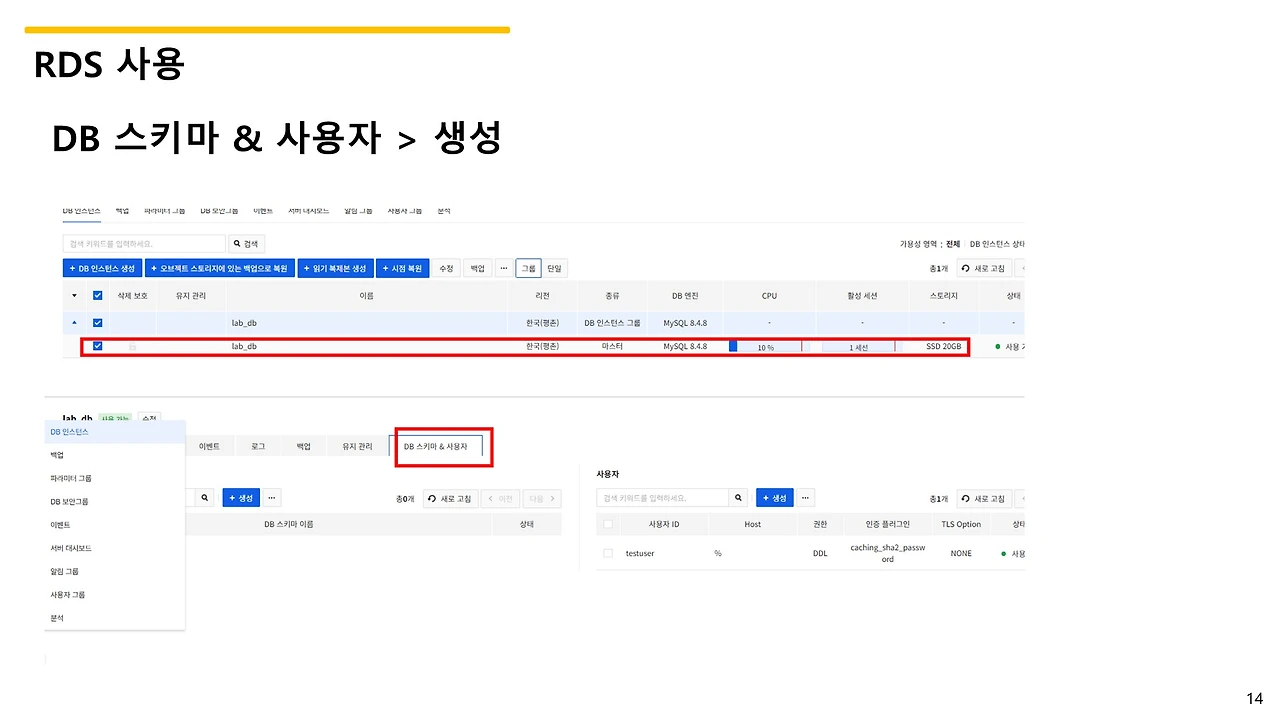
Task: Click the CPU usage 10% progress bar
Action: (x=765, y=346)
